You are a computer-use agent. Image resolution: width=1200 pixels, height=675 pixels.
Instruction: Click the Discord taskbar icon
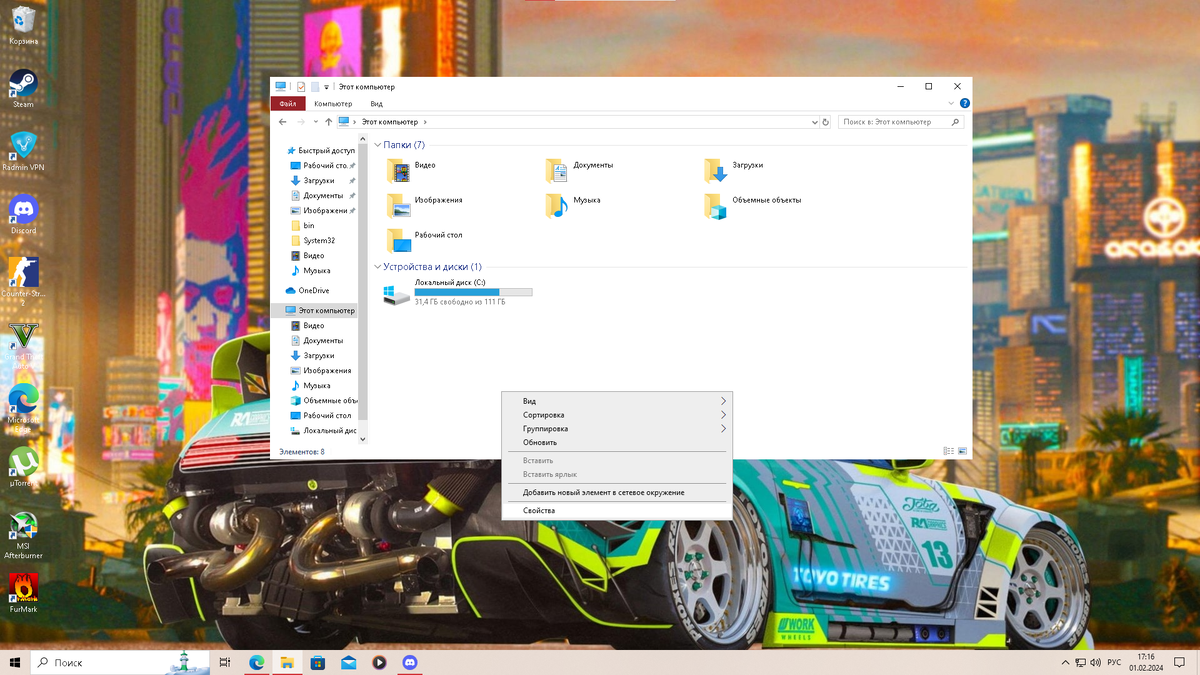[x=409, y=662]
